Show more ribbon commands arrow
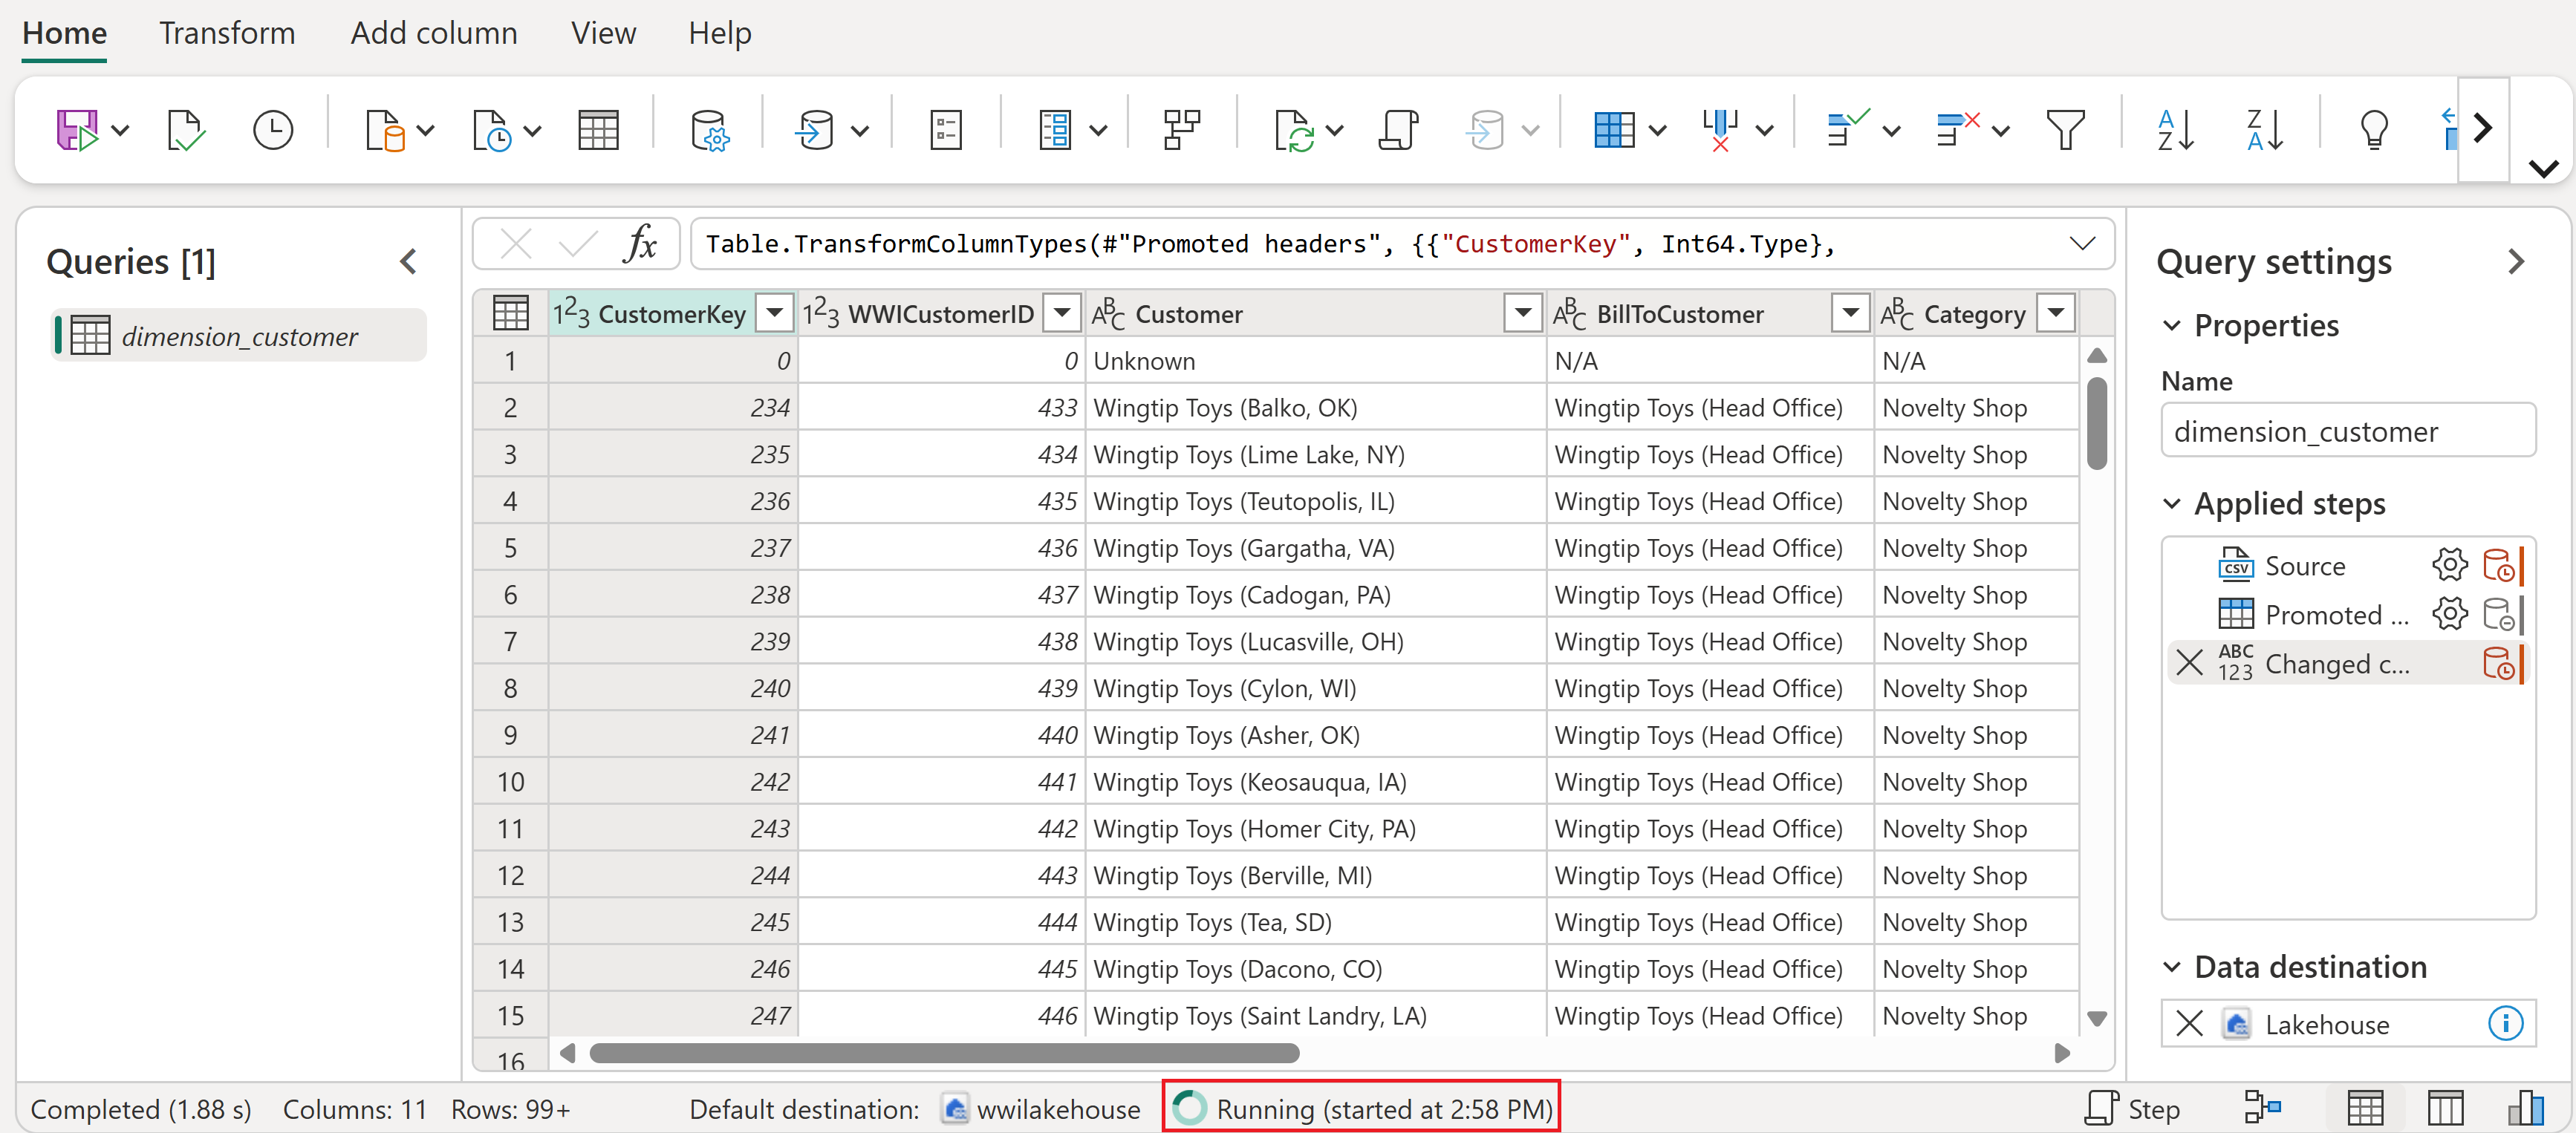 (2483, 128)
